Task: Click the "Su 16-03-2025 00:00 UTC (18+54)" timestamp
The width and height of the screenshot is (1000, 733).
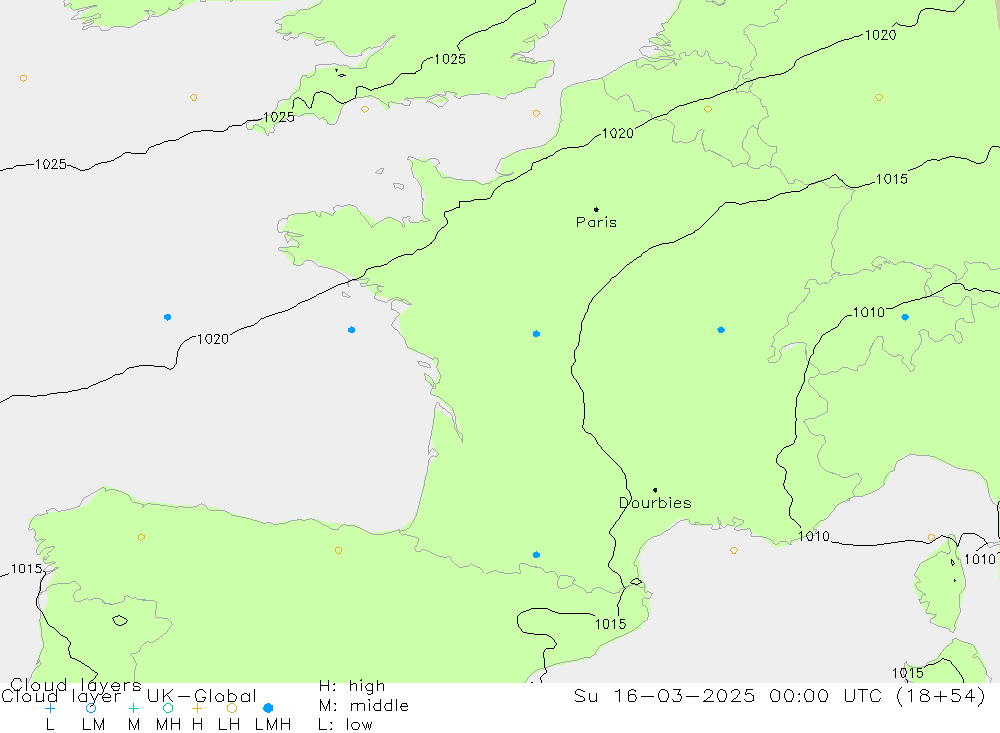Action: coord(779,696)
